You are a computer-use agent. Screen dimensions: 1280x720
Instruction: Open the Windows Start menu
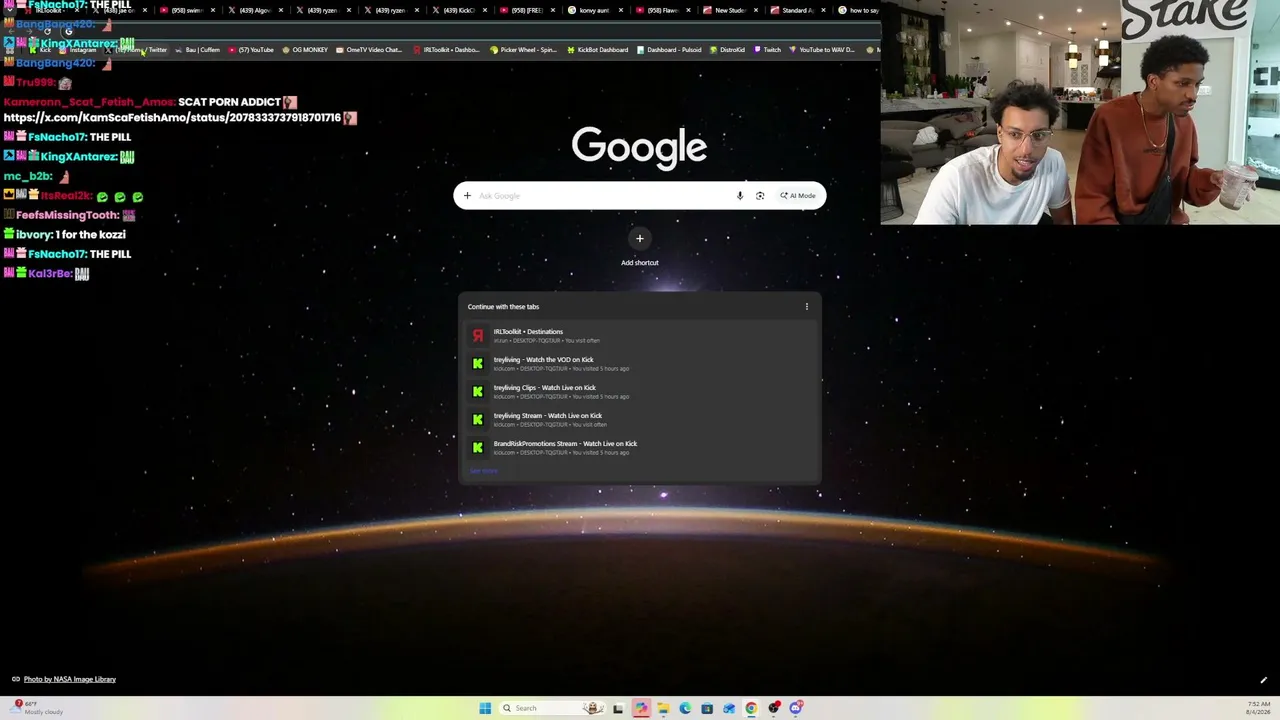(x=485, y=708)
